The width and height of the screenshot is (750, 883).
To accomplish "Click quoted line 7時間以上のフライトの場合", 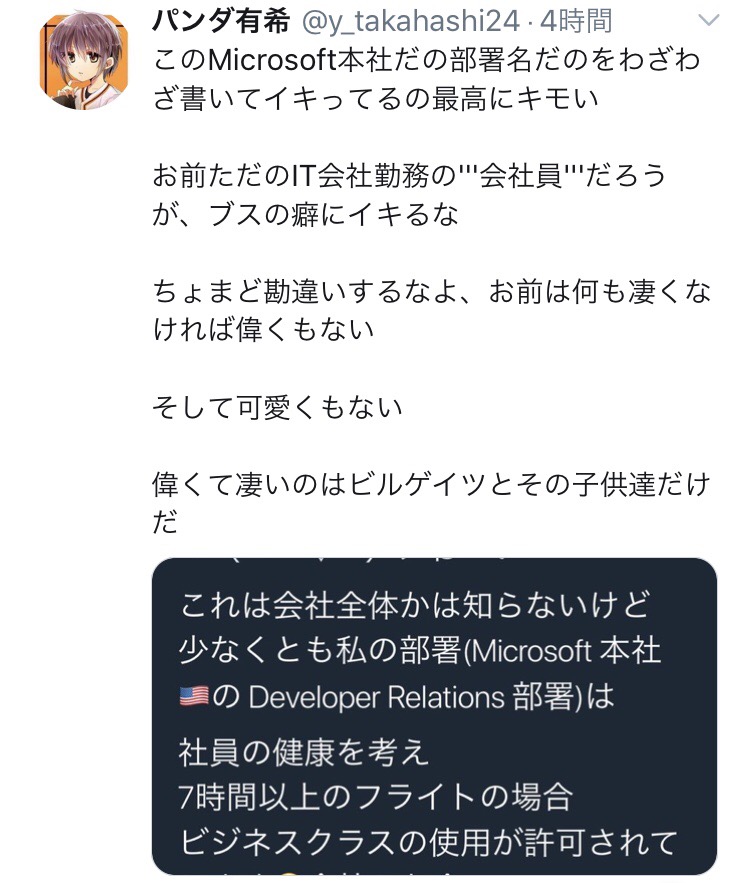I will point(375,796).
